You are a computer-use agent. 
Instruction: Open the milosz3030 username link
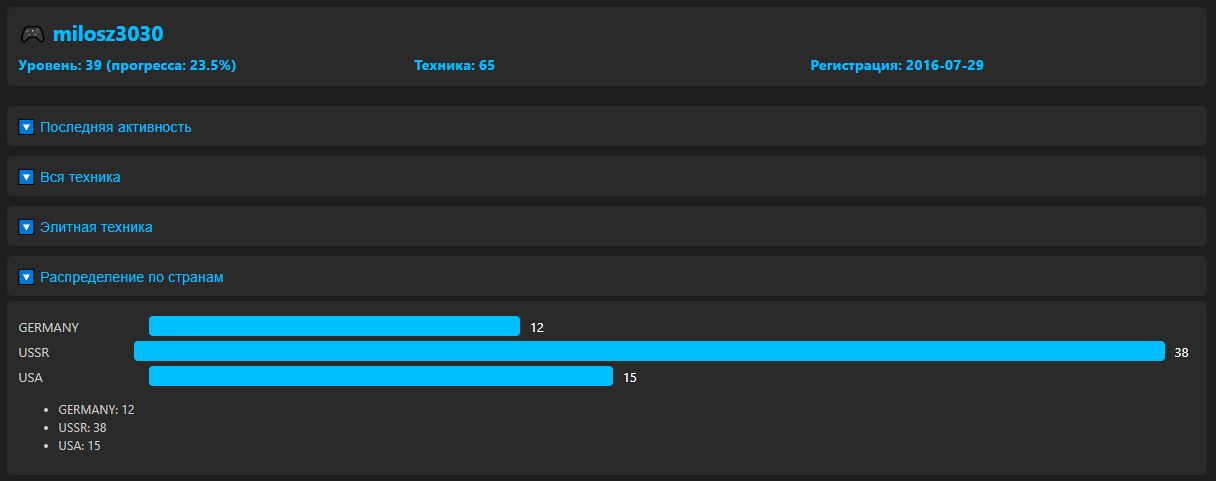[x=108, y=34]
